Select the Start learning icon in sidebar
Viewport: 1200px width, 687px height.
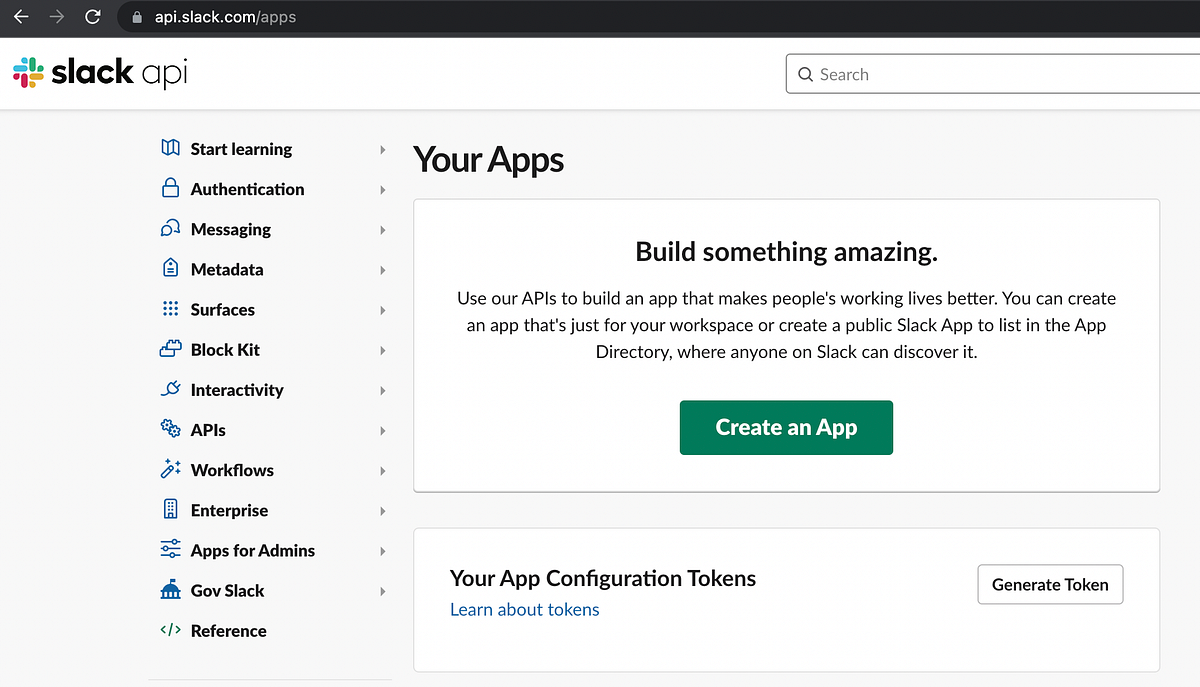[x=170, y=148]
